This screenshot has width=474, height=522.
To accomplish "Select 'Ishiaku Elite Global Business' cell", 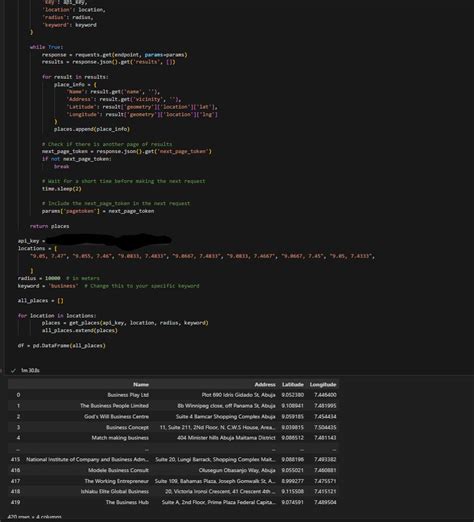I will pos(115,491).
